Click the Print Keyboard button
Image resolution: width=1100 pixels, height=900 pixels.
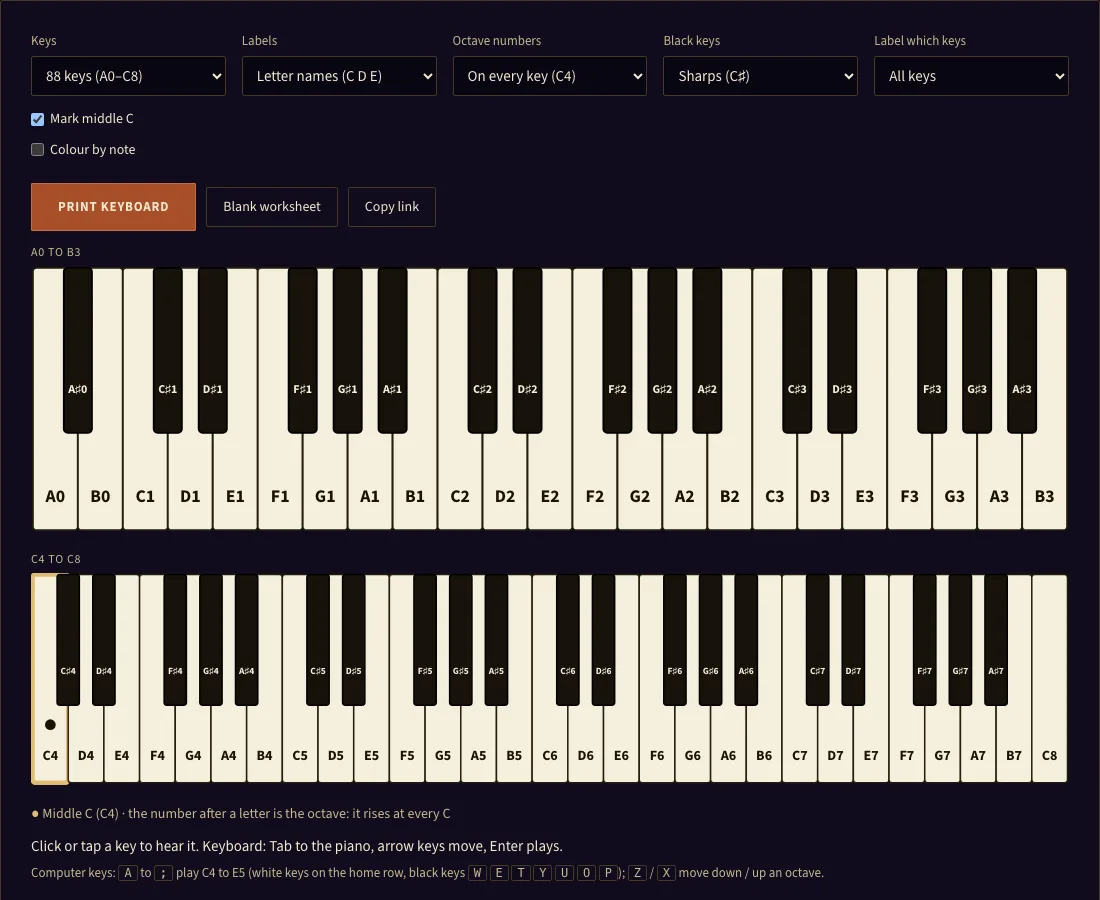113,206
